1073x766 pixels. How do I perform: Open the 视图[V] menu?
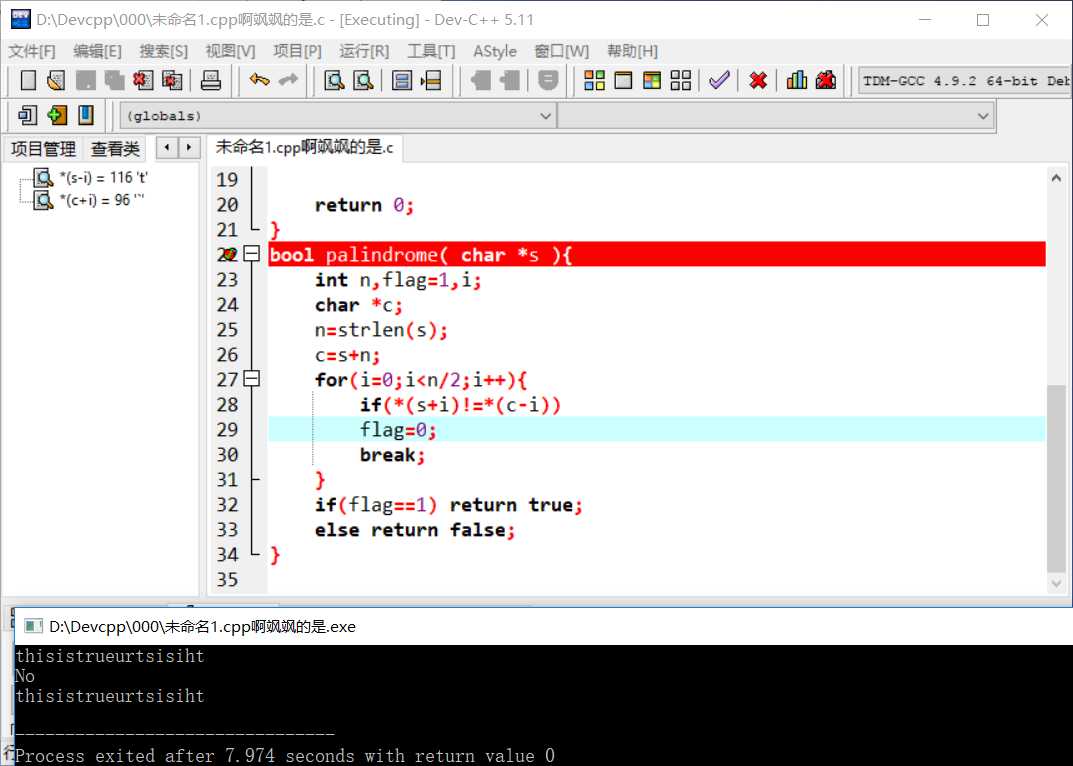coord(230,51)
